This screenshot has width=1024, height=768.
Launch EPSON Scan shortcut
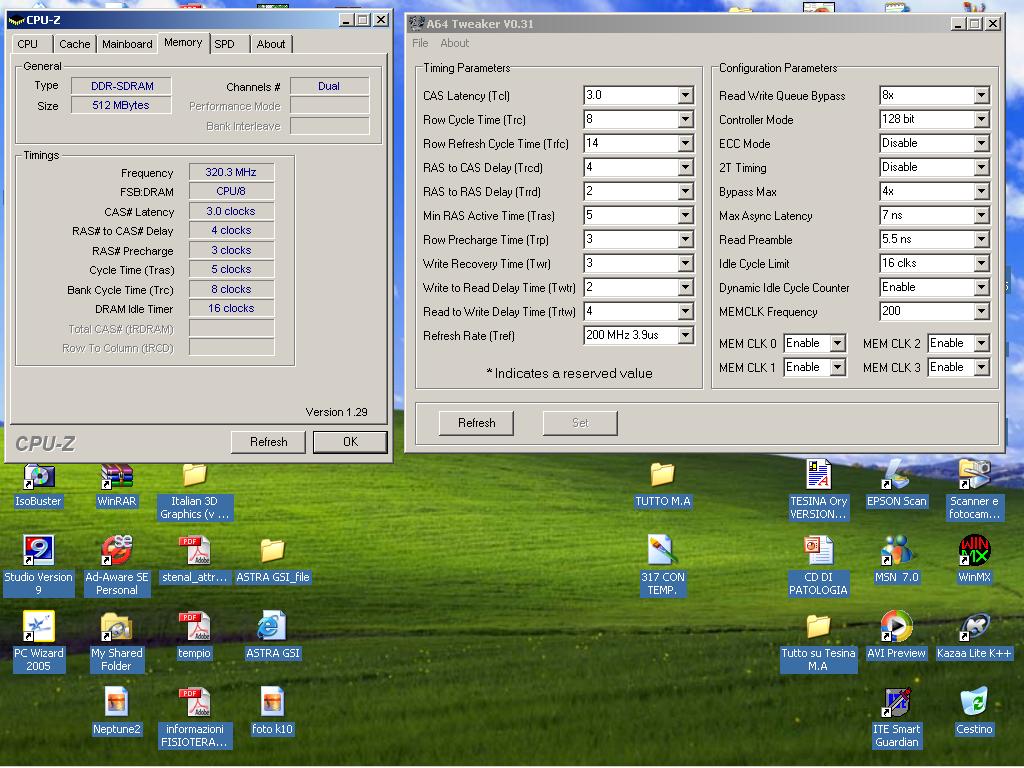click(x=896, y=485)
